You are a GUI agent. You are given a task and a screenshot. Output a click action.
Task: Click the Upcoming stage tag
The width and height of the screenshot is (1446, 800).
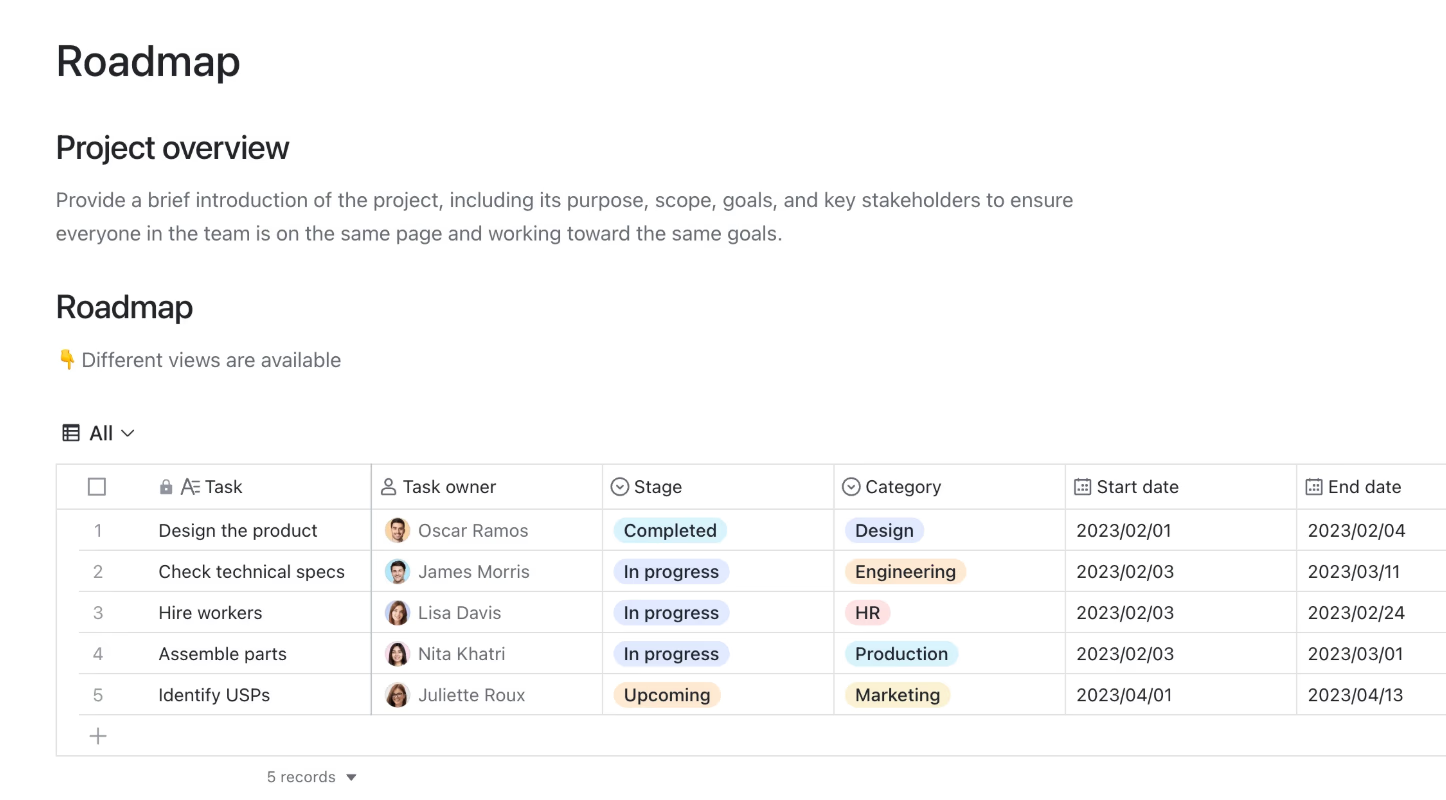[x=667, y=695]
